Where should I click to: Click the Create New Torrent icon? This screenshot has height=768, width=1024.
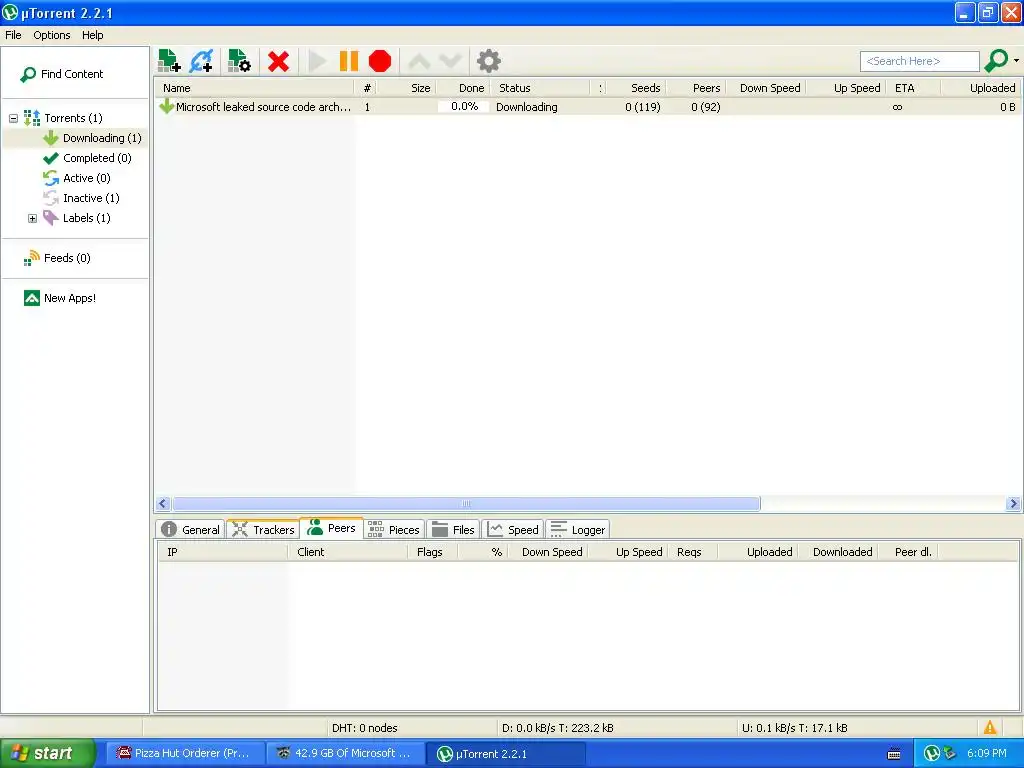coord(240,61)
